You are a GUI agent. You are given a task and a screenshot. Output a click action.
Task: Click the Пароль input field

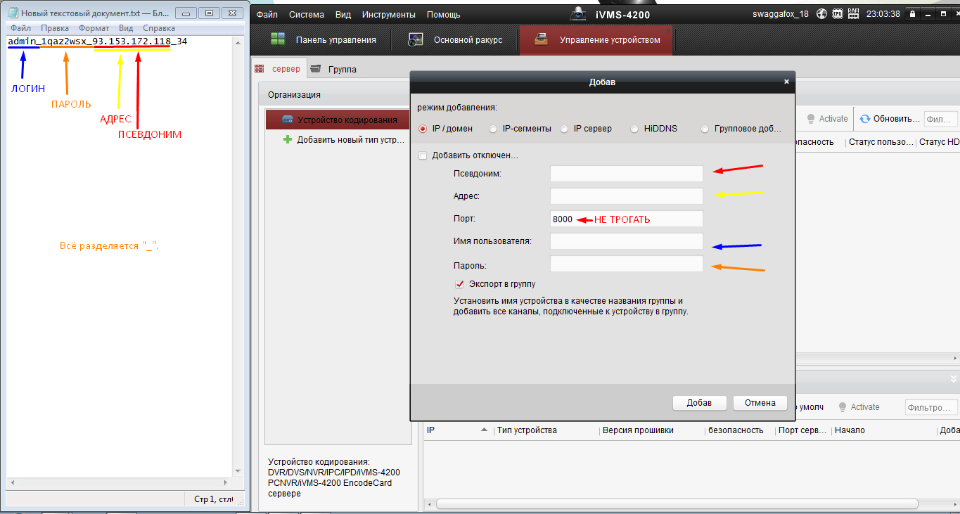[626, 264]
